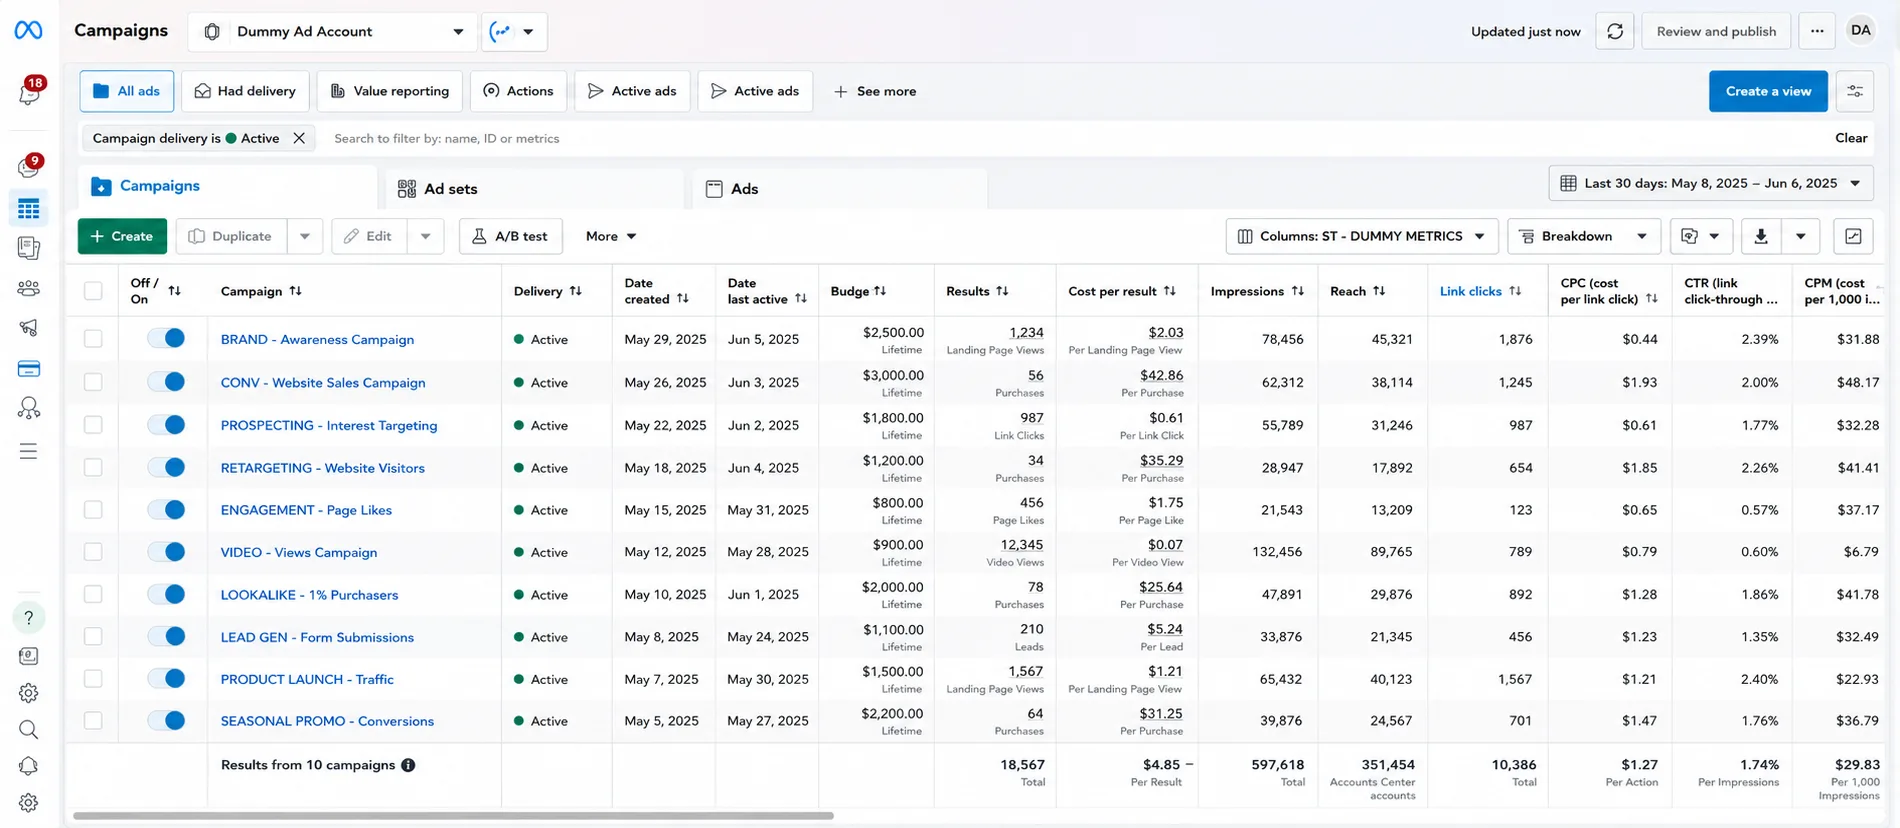Screen dimensions: 1900x828
Task: Open the megaphone ads icon in sidebar
Action: (x=29, y=328)
